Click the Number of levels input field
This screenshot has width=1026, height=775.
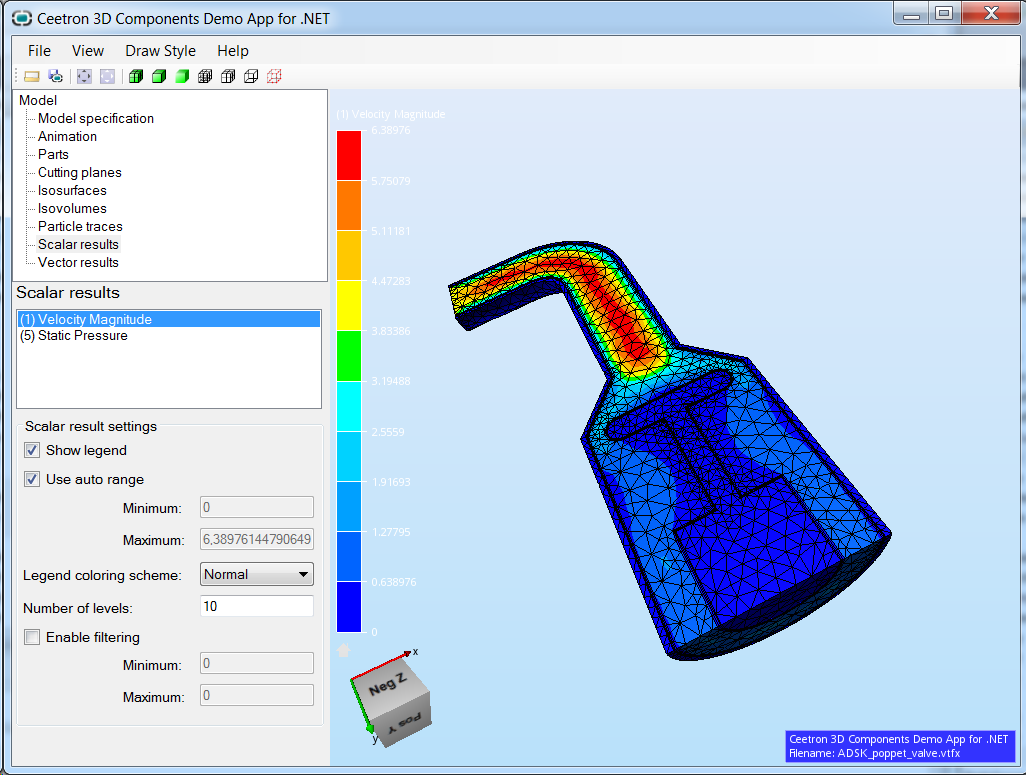coord(257,606)
